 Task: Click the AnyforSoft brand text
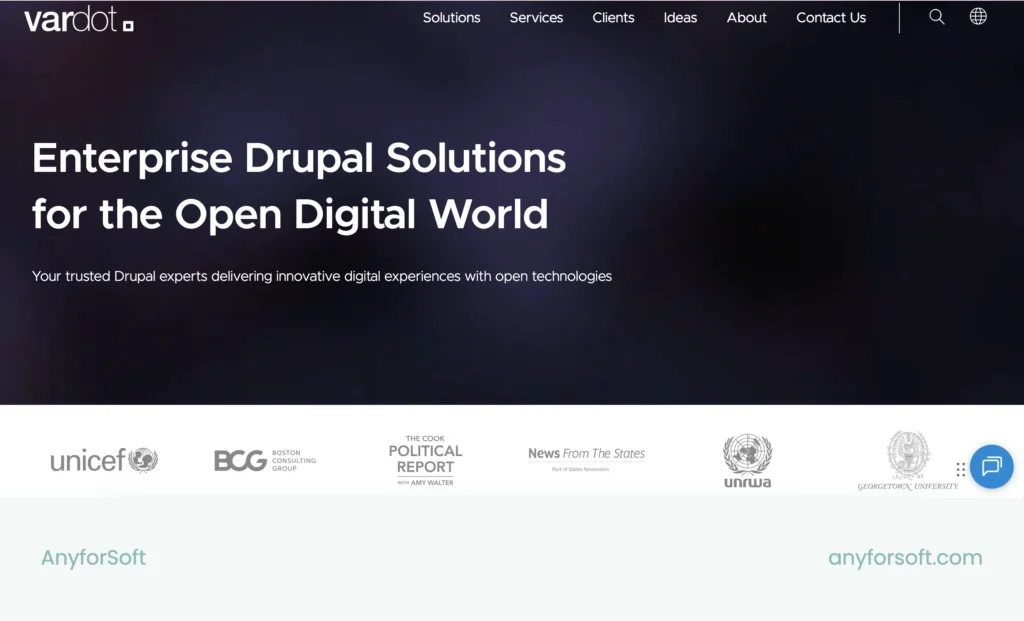(x=93, y=558)
